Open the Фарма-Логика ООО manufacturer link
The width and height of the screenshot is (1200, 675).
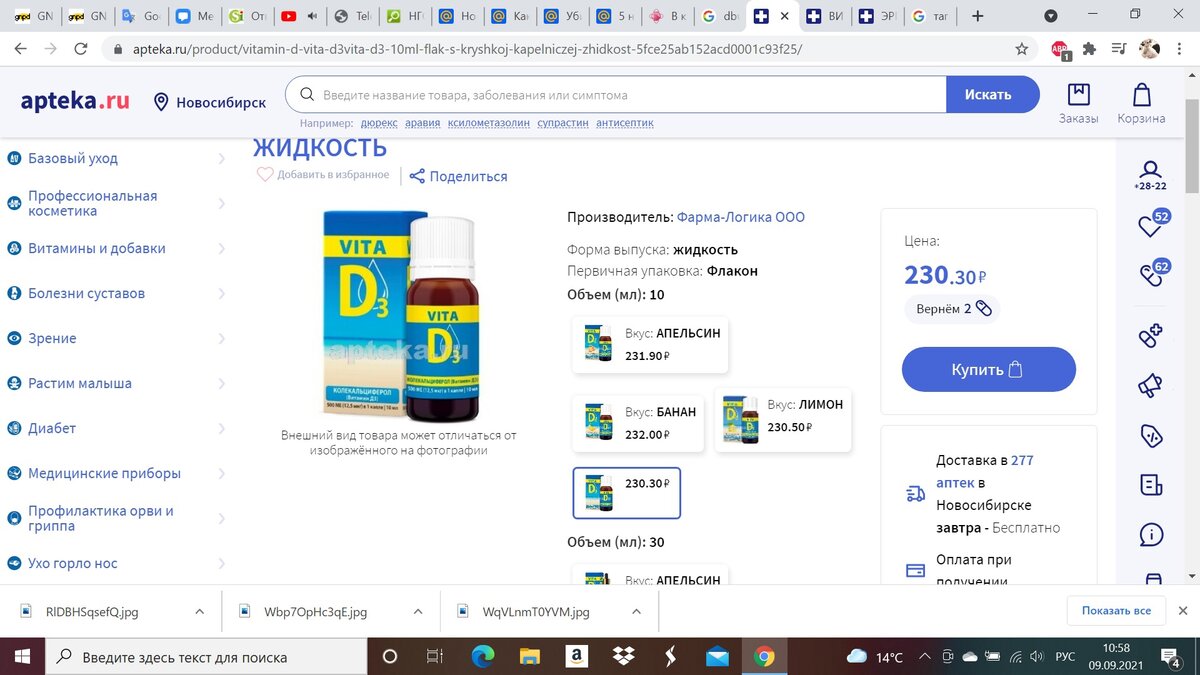(x=741, y=217)
